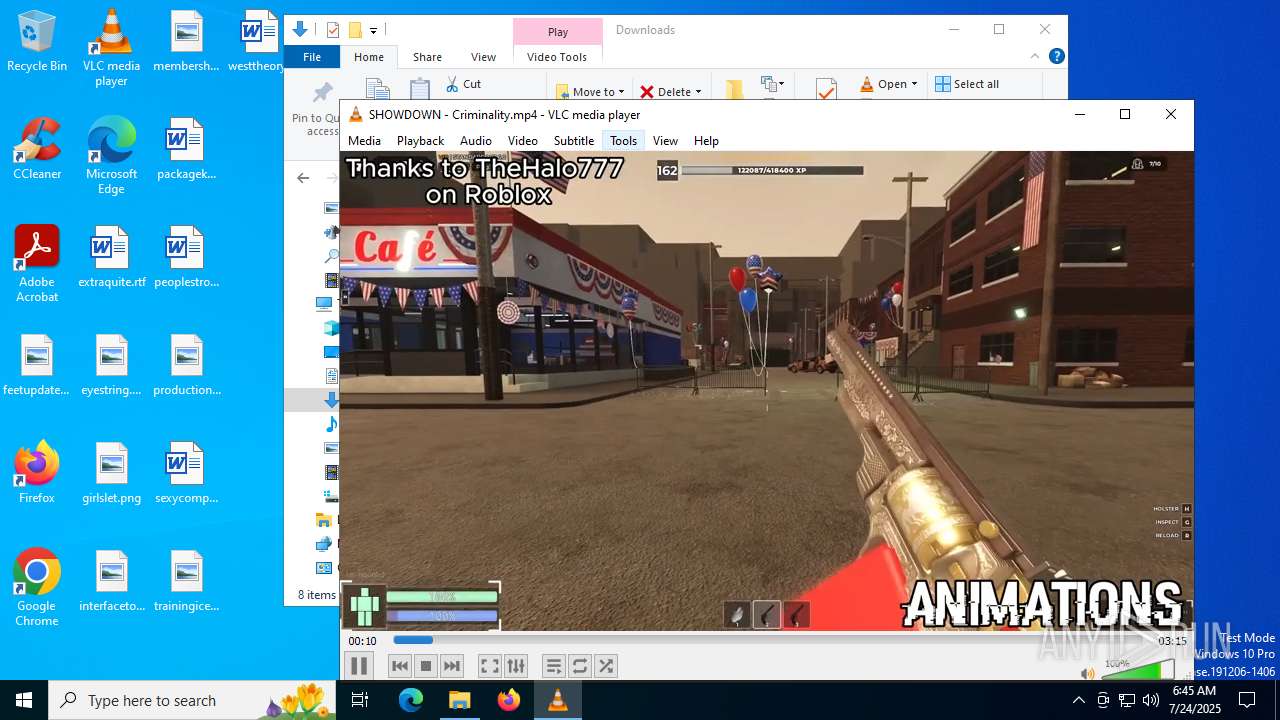Viewport: 1280px width, 720px height.
Task: Mute audio via VLC speaker icon
Action: [x=1088, y=673]
